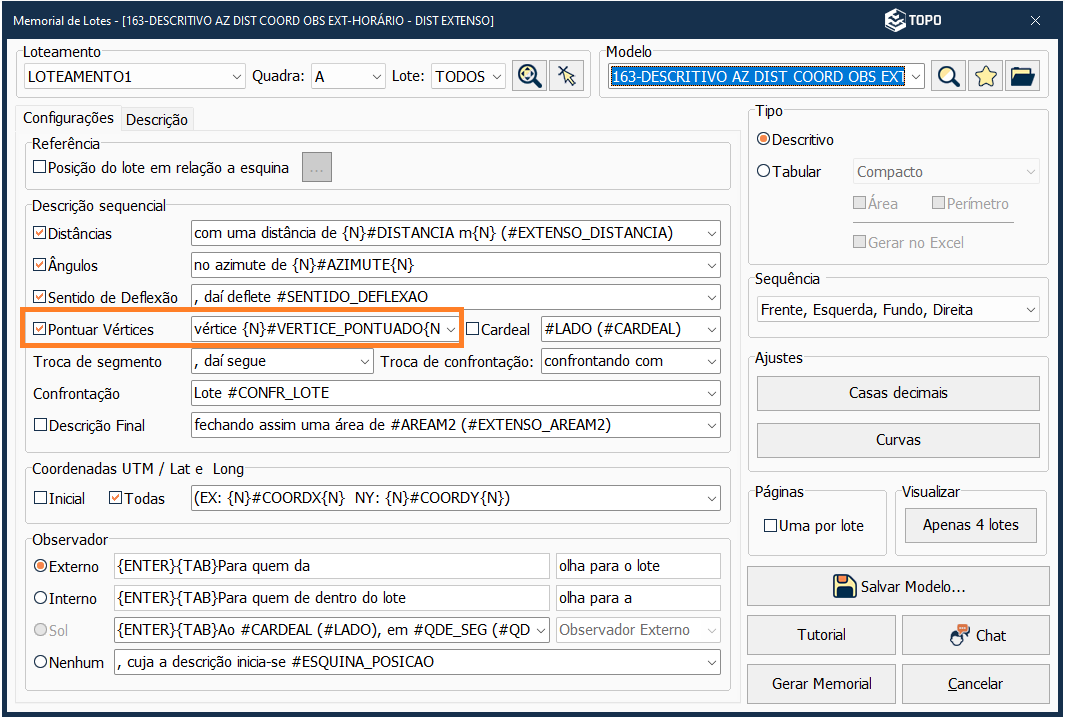The height and width of the screenshot is (718, 1065).
Task: Open the Sequência dropdown
Action: 1027,310
